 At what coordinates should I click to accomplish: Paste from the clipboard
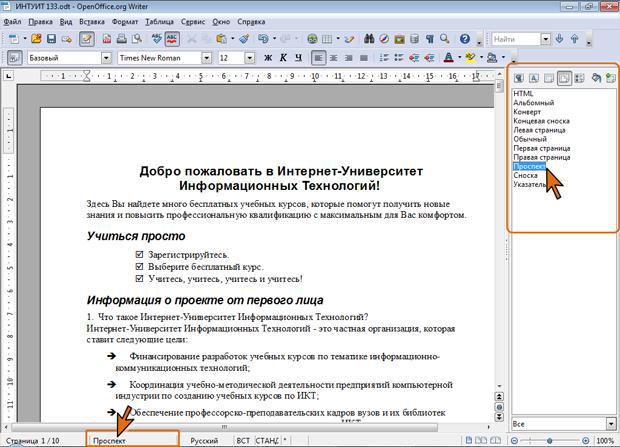point(221,39)
